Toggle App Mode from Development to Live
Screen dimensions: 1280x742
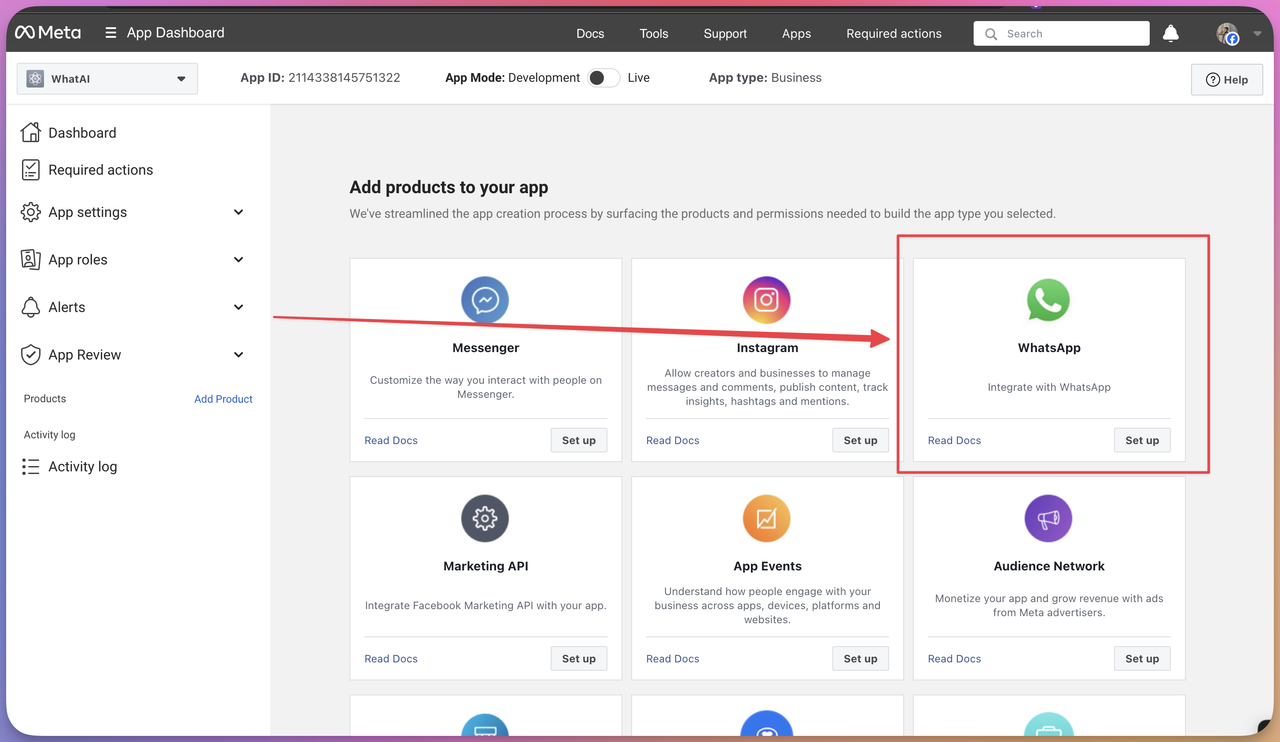603,78
